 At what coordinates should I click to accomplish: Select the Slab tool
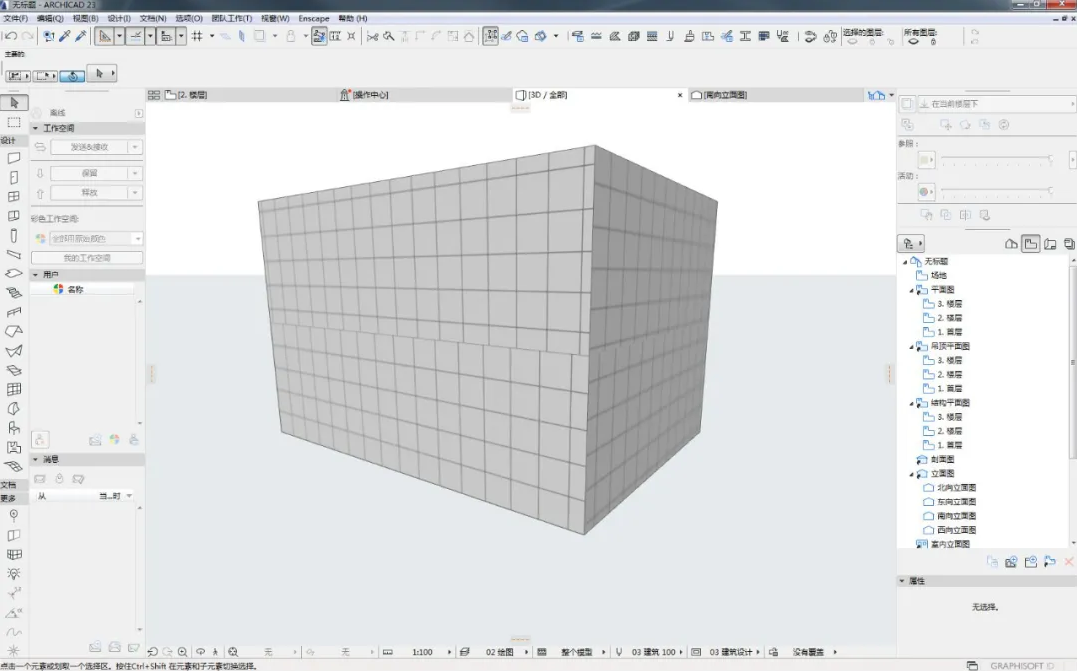point(14,273)
